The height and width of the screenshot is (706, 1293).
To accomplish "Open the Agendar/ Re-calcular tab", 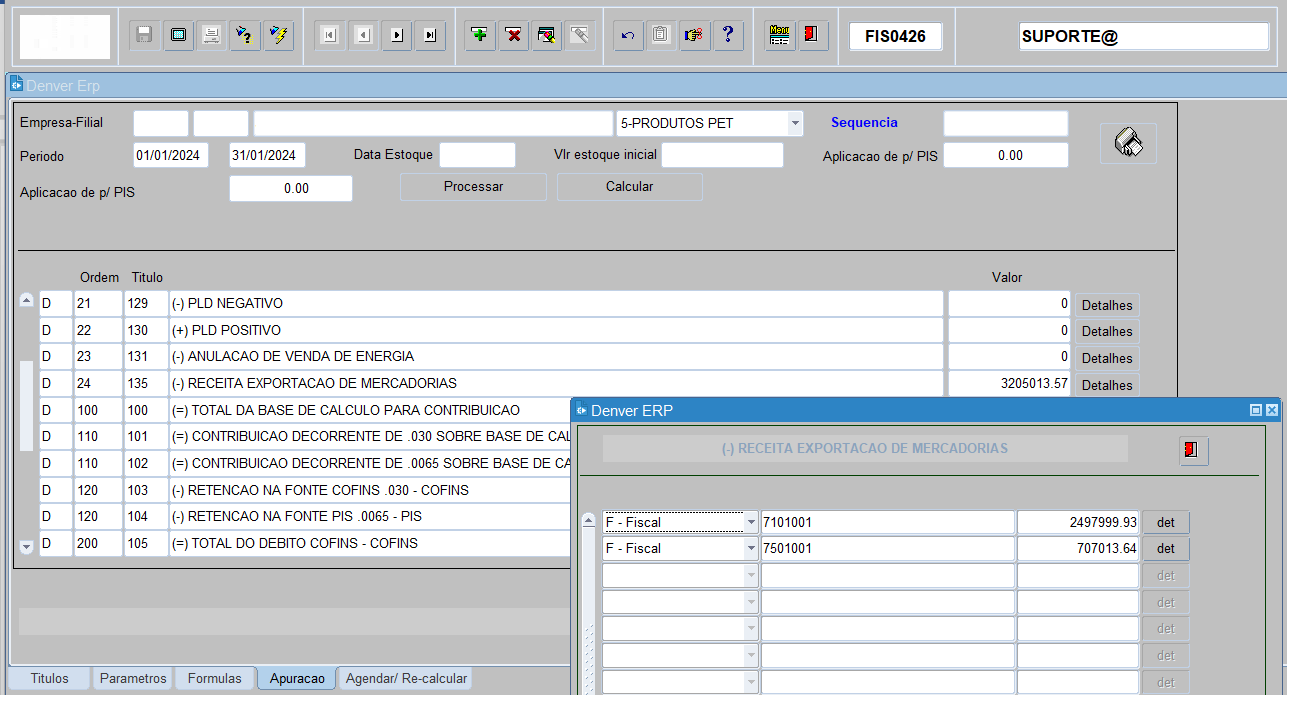I will coord(405,678).
